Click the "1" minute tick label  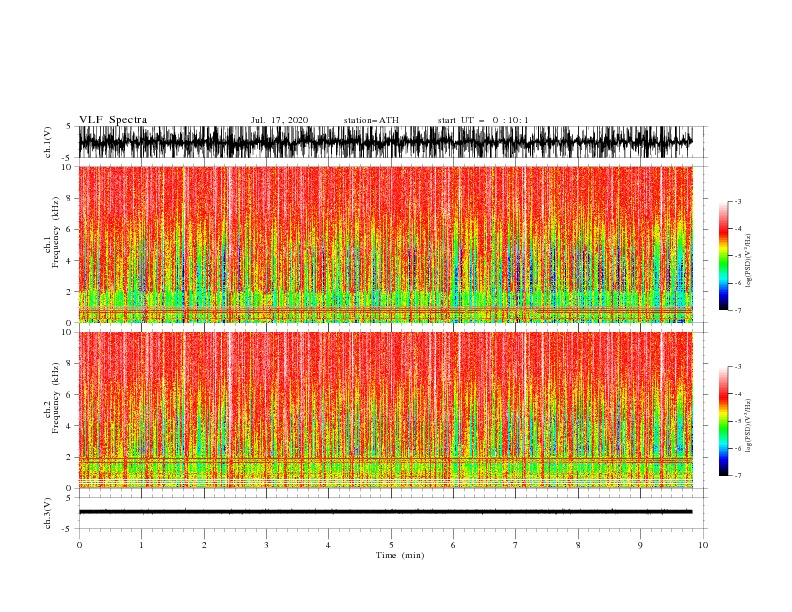[141, 545]
